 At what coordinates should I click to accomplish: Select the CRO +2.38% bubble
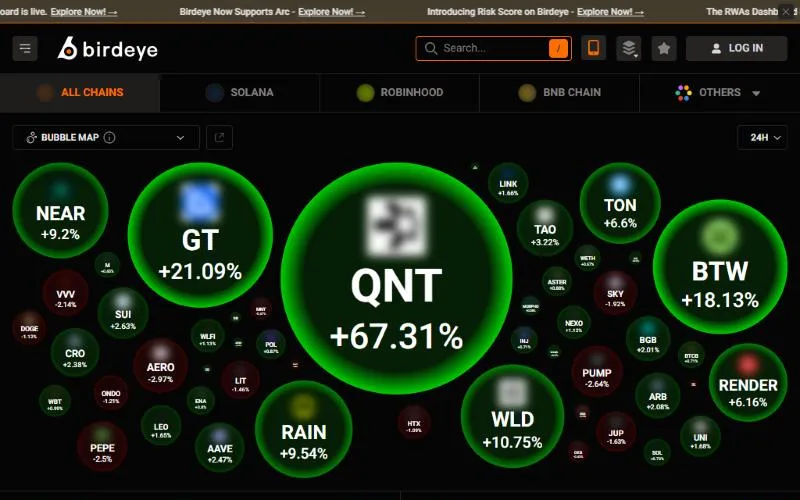(x=75, y=353)
